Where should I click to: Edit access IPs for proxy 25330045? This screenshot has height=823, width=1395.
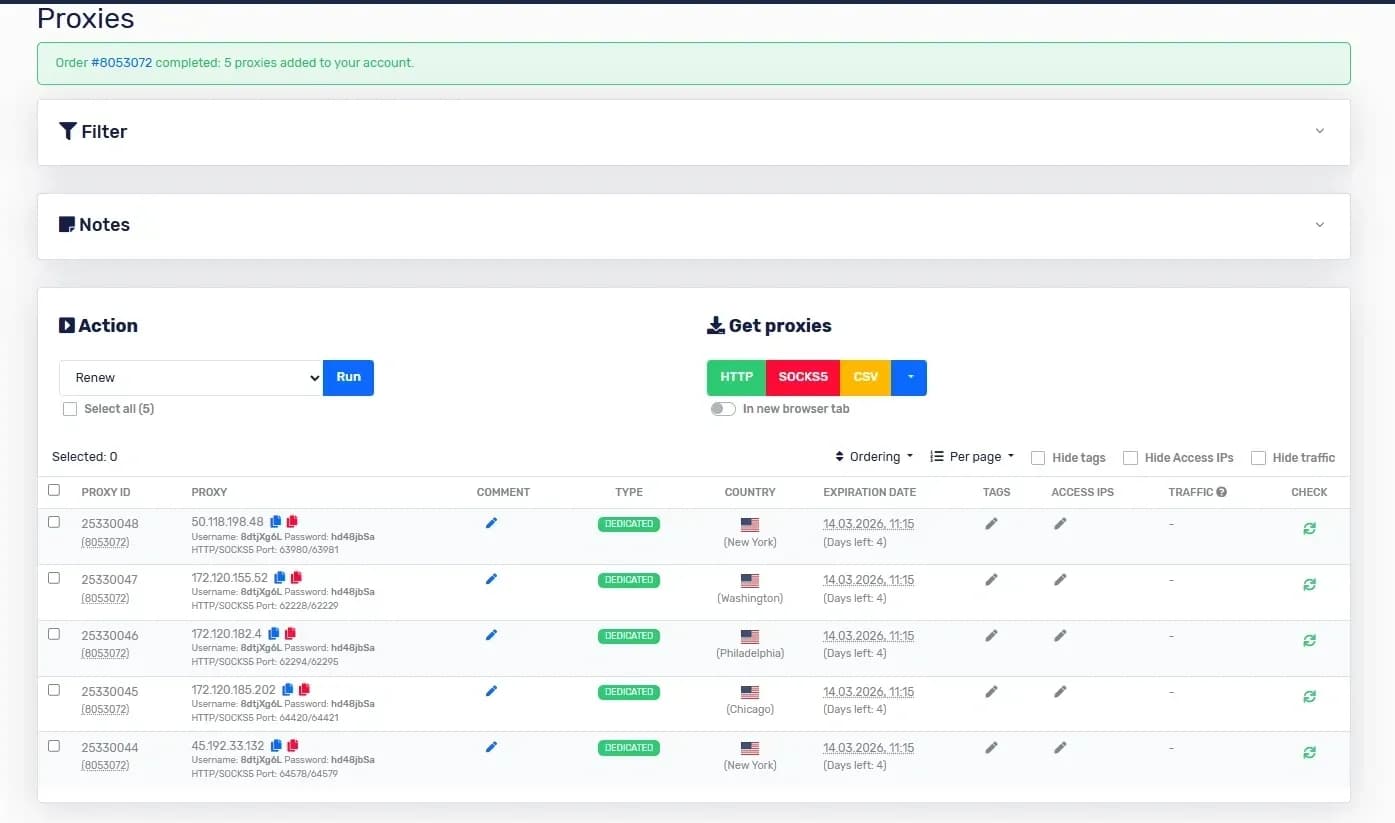[x=1060, y=691]
